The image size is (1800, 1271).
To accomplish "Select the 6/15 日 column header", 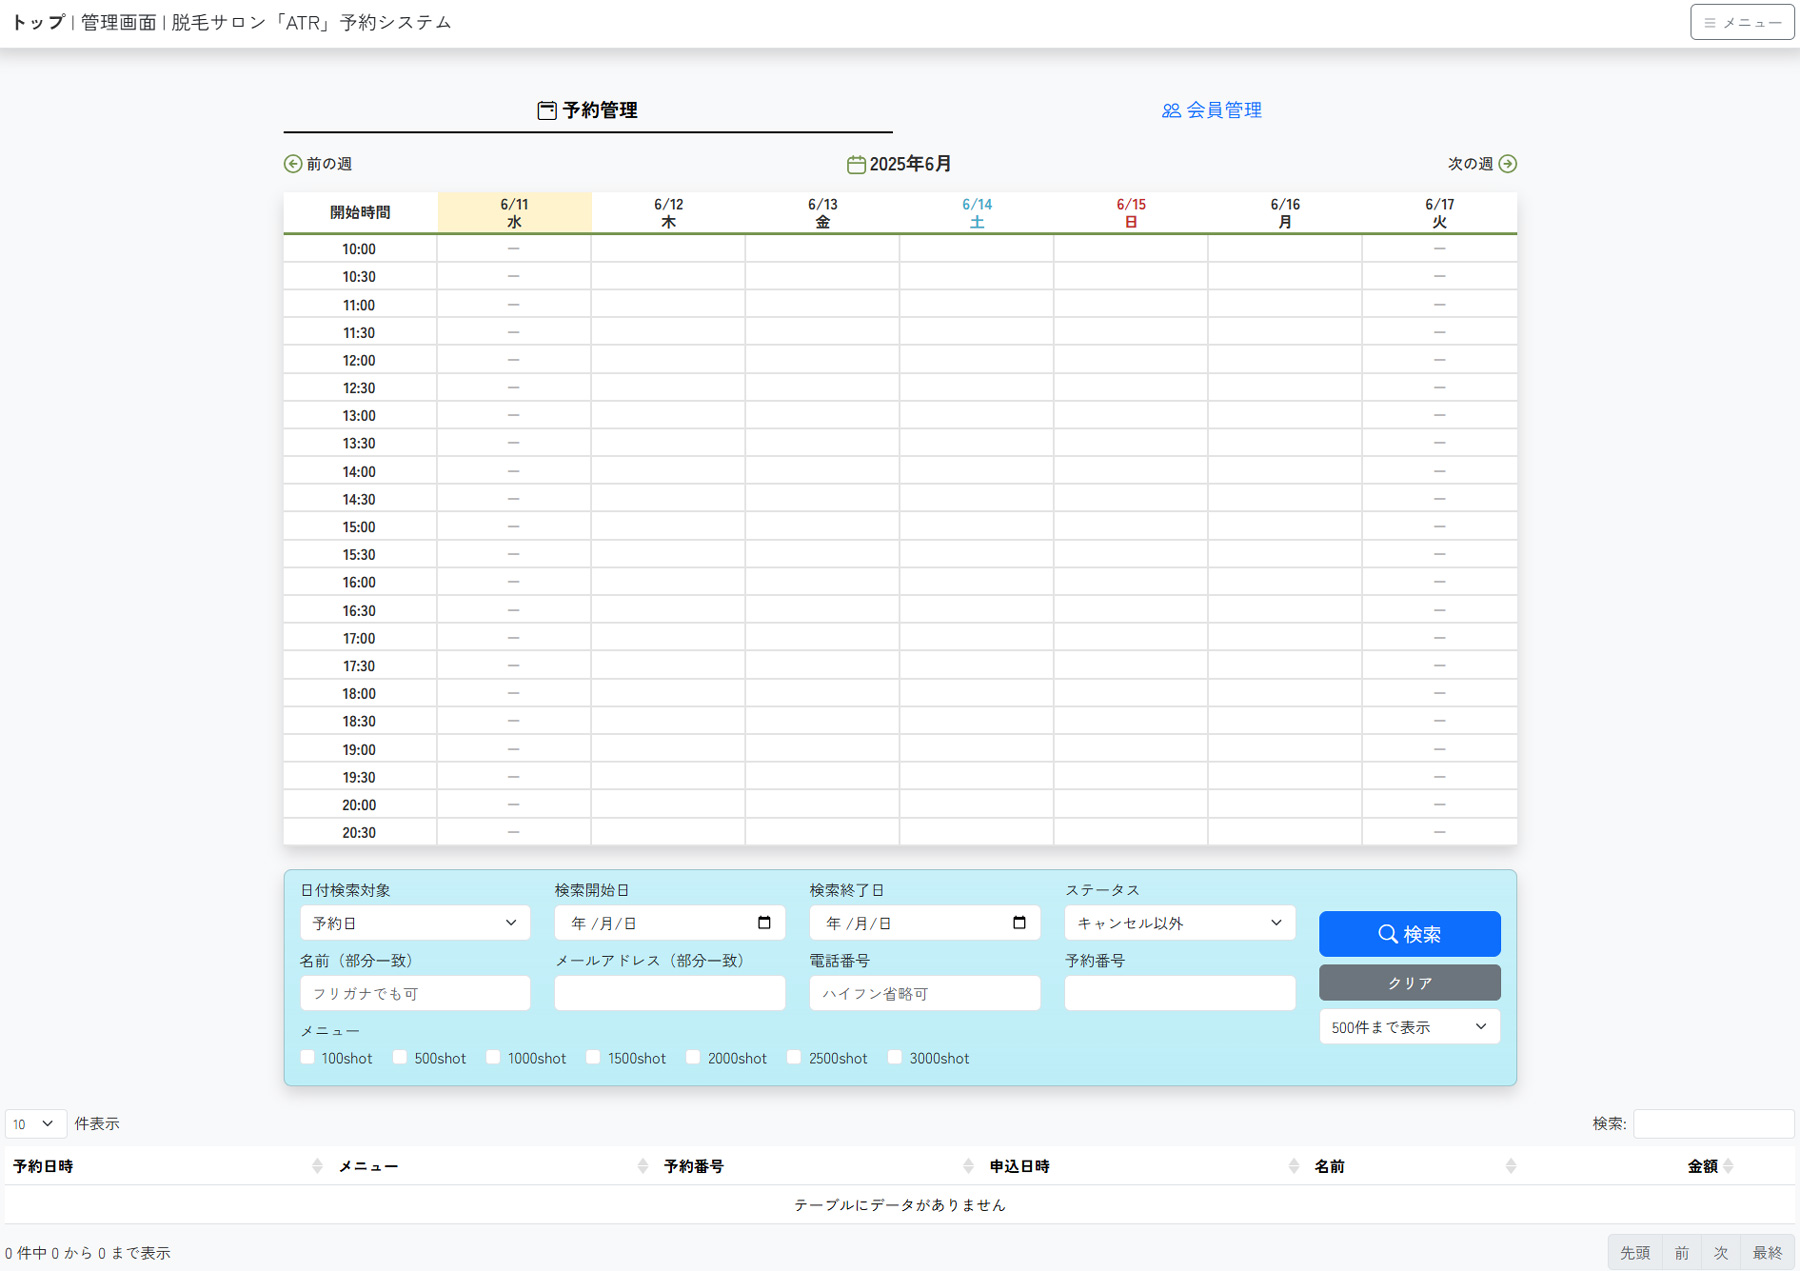I will [1131, 213].
